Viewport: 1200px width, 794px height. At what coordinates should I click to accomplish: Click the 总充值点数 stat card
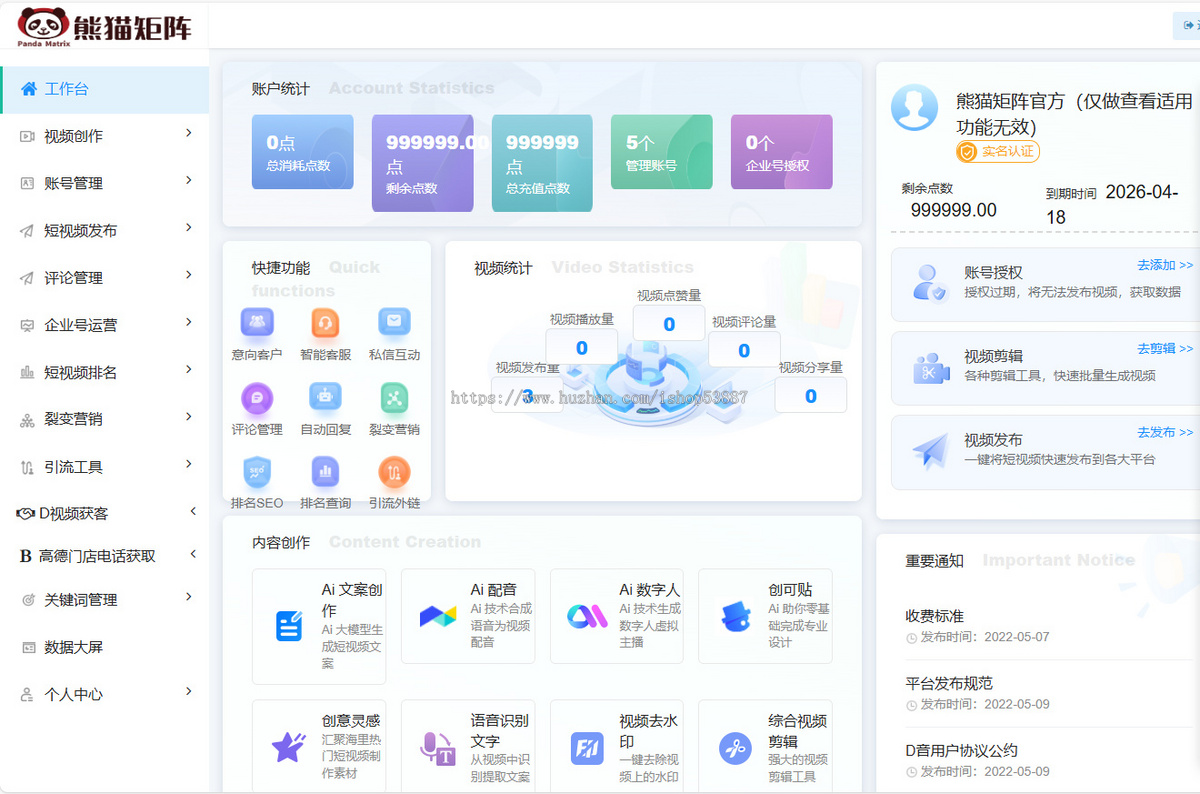pos(542,163)
